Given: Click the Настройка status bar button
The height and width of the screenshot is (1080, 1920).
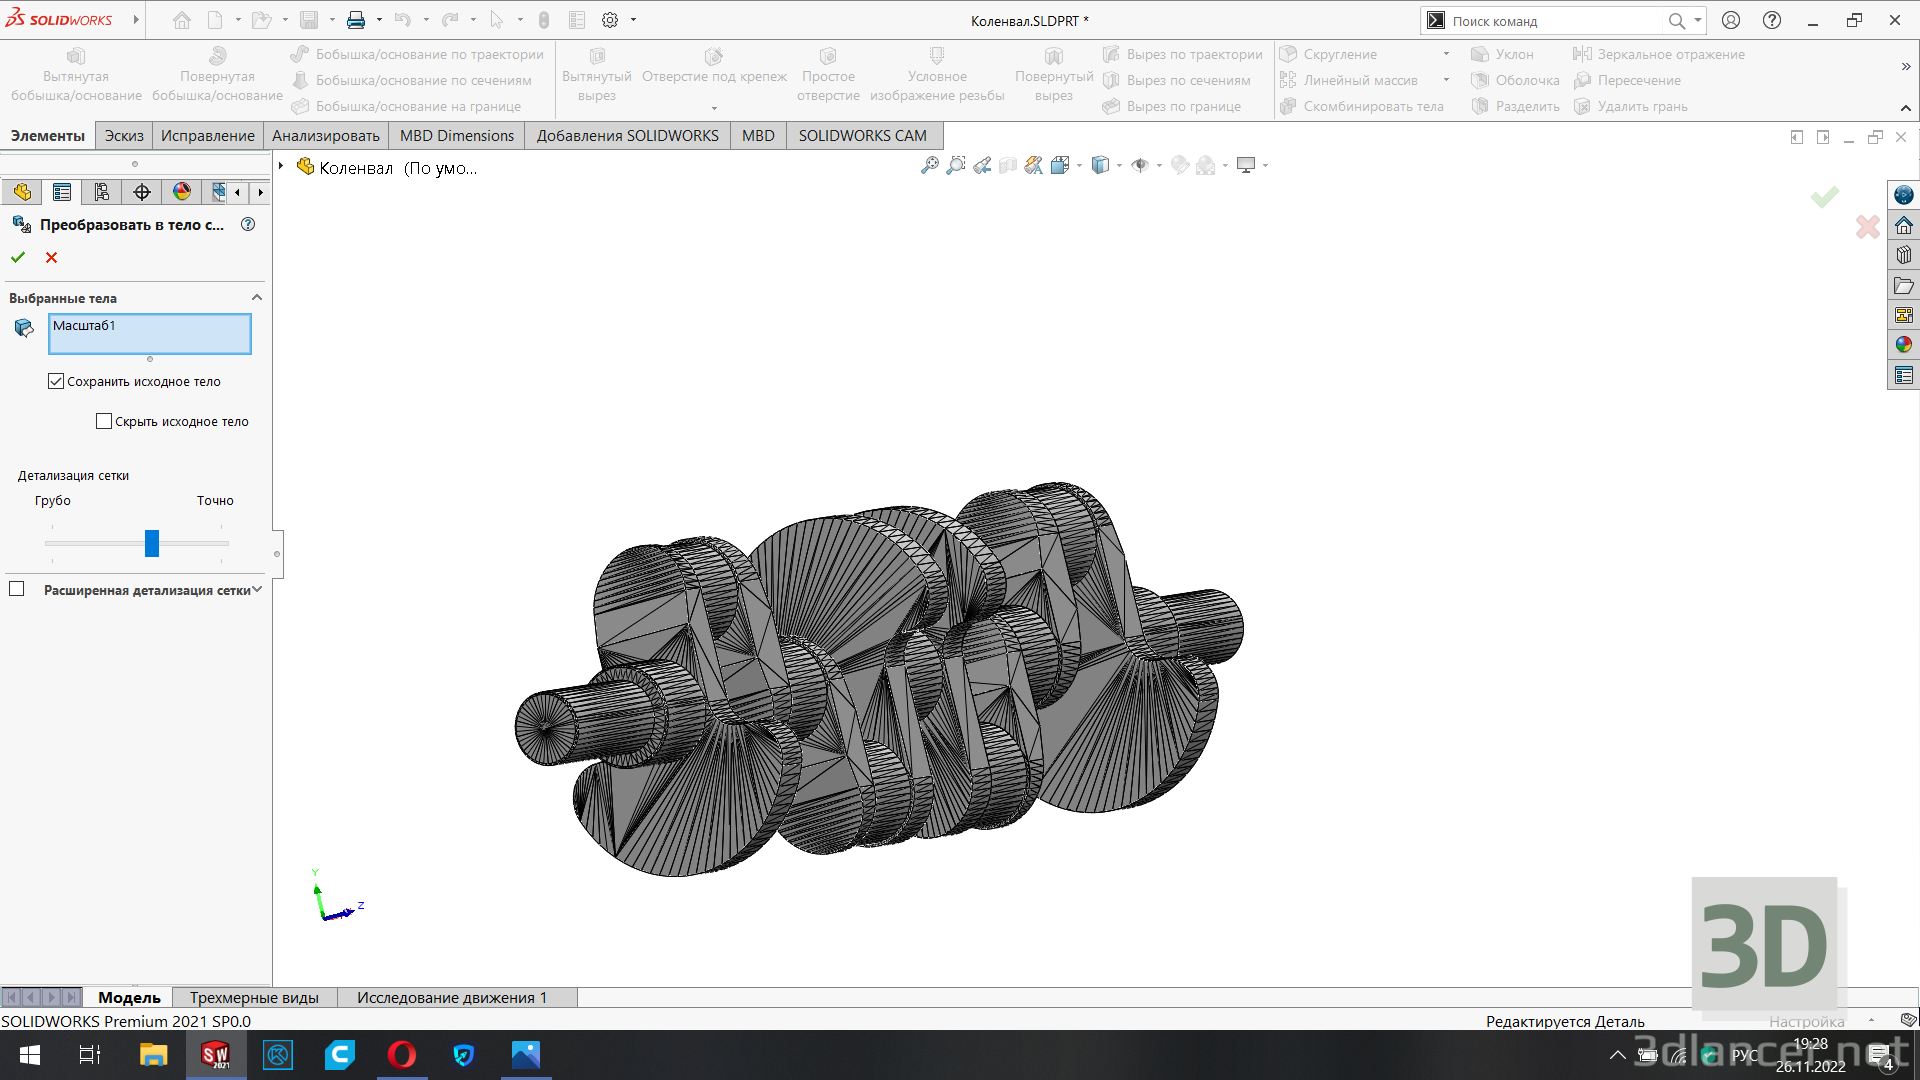Looking at the screenshot, I should (x=1806, y=1021).
